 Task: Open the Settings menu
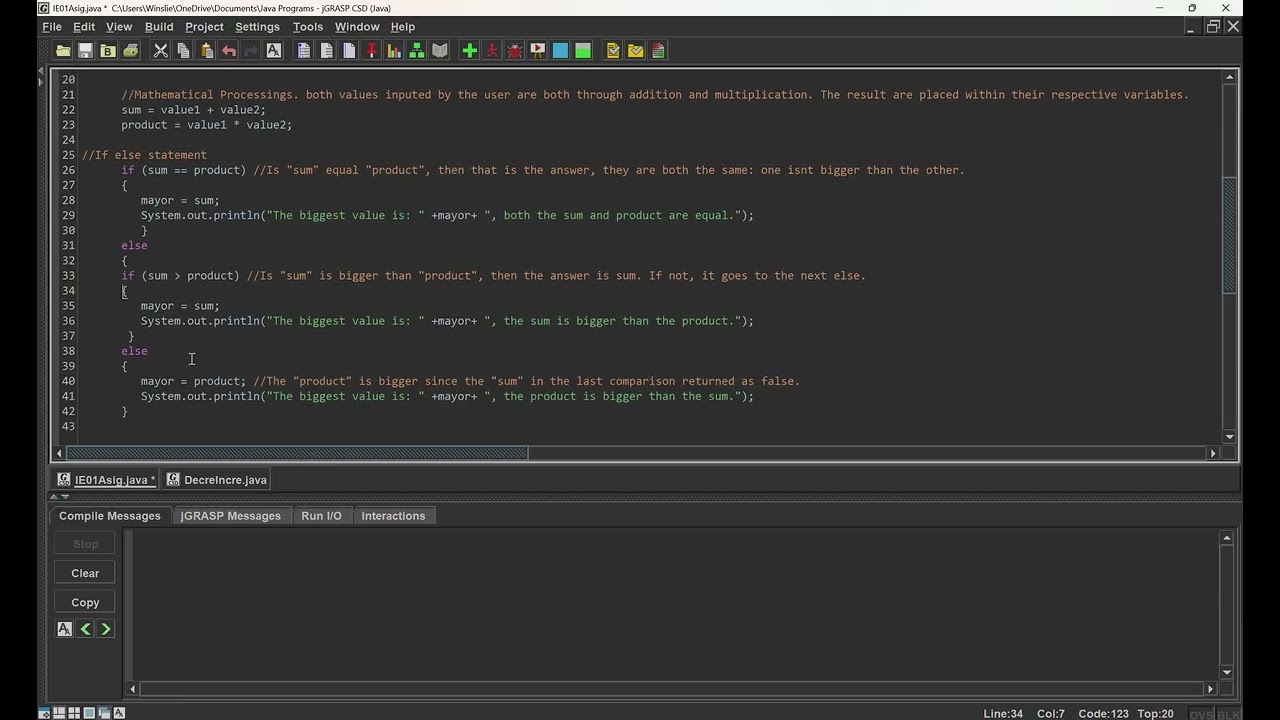pos(257,27)
